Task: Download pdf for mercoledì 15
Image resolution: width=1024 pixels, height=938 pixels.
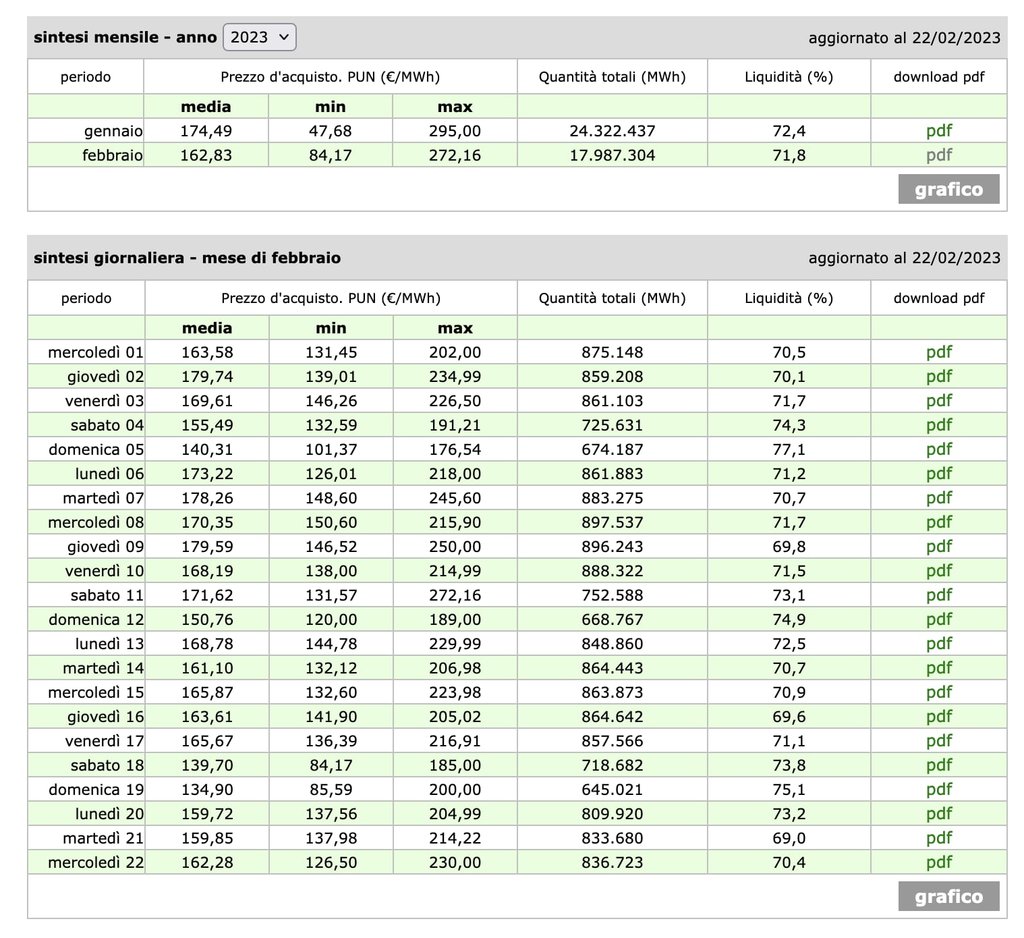Action: pyautogui.click(x=938, y=692)
